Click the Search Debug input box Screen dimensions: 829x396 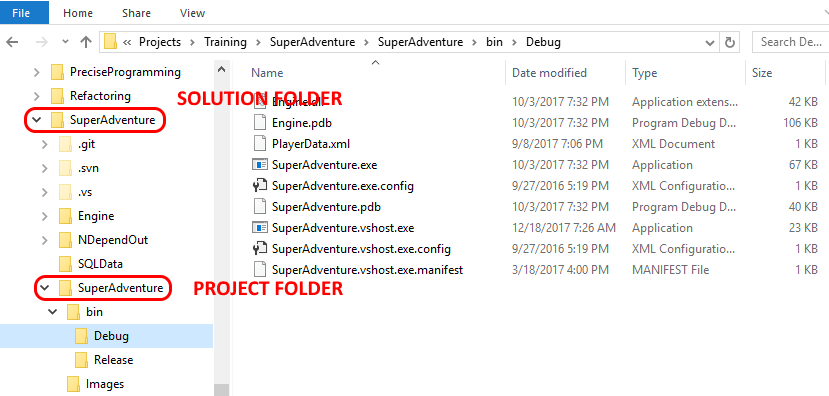click(x=791, y=42)
